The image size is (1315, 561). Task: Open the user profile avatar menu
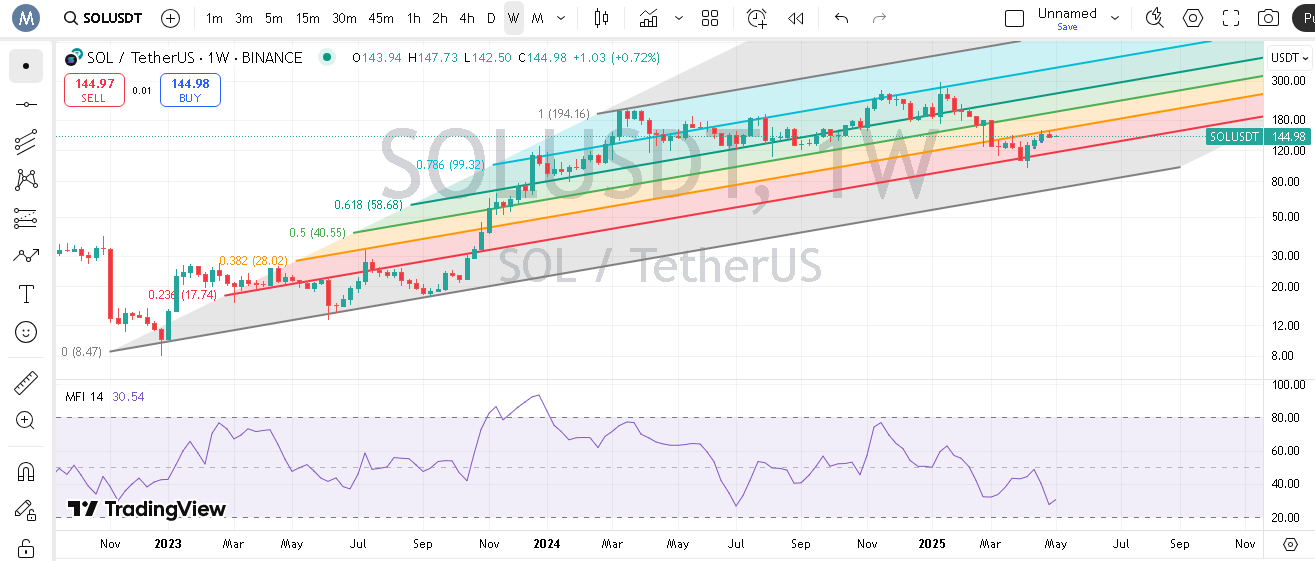pyautogui.click(x=25, y=17)
